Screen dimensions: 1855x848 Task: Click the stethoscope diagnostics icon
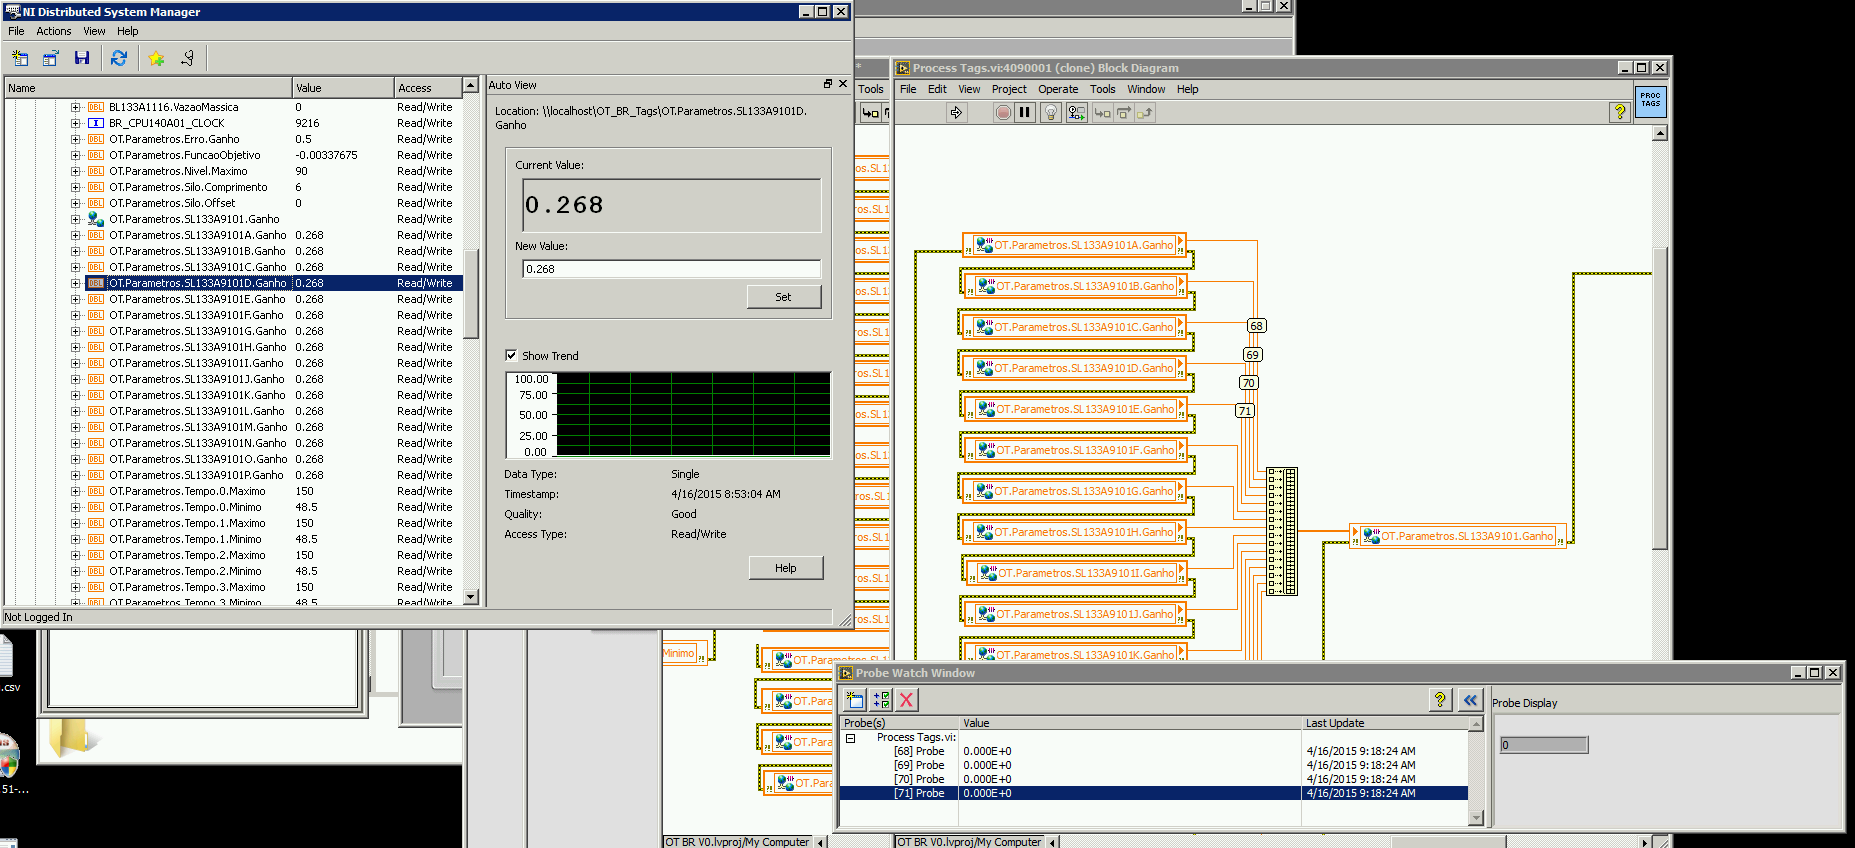[x=187, y=58]
